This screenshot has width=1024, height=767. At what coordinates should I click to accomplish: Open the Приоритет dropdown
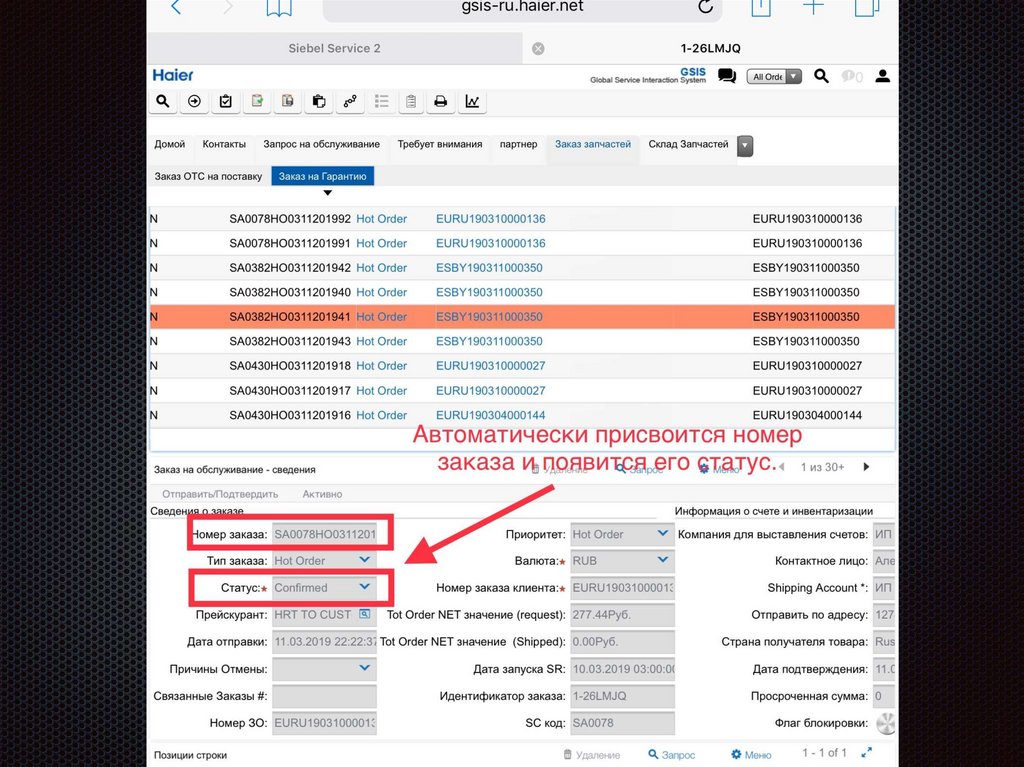tap(662, 534)
